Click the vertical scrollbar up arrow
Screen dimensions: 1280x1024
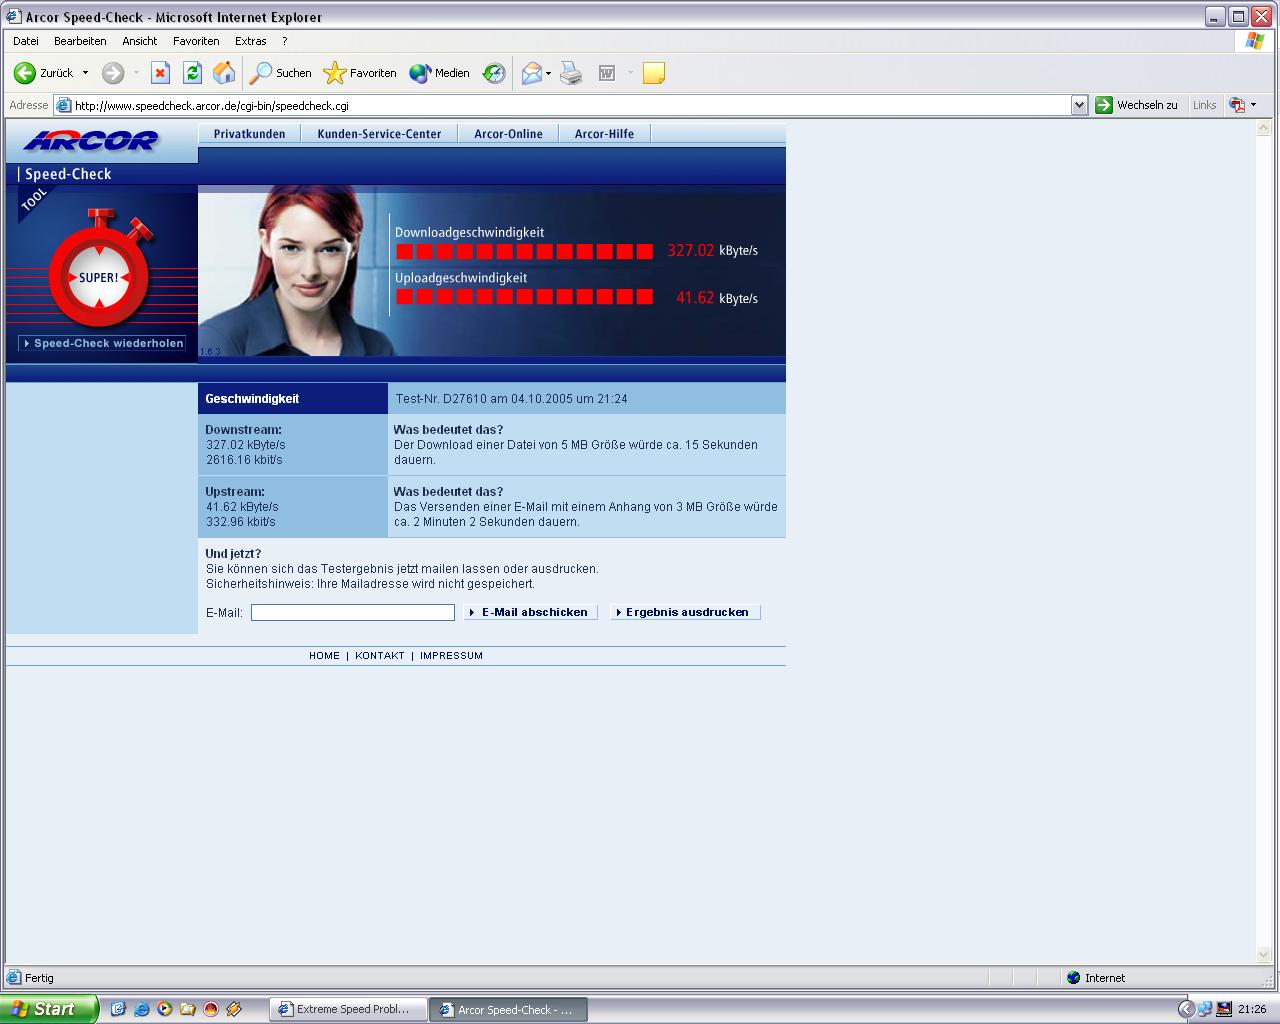[x=1264, y=126]
